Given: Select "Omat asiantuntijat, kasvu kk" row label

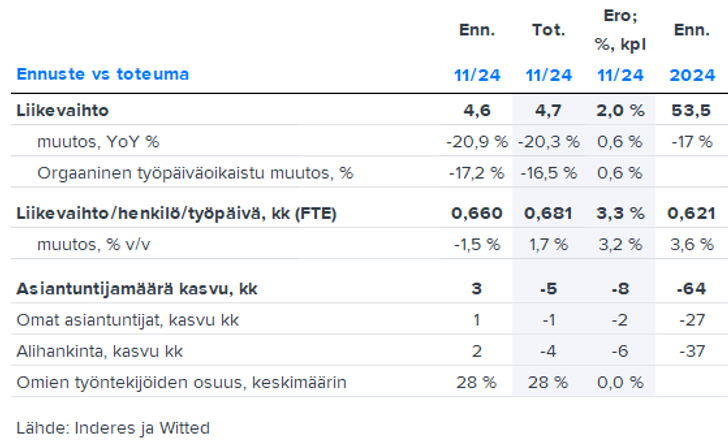Looking at the screenshot, I should [127, 320].
